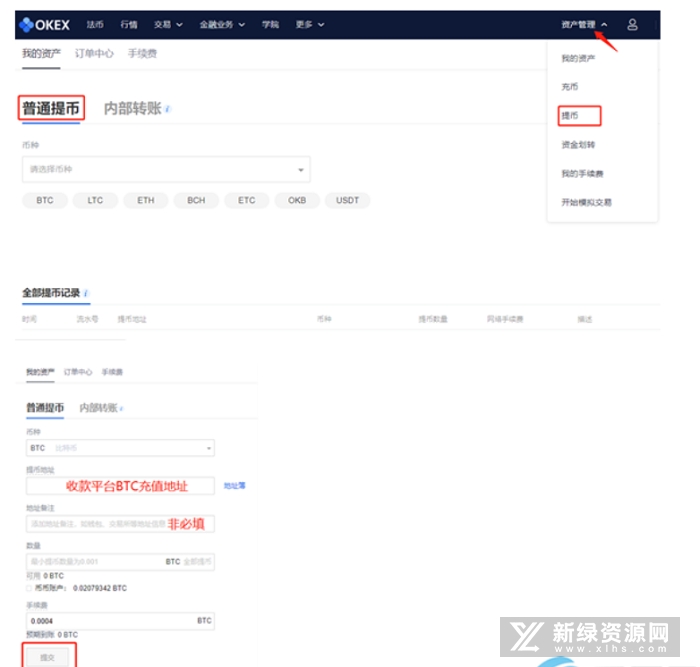Collapse the 资产管理 menu

pos(584,24)
